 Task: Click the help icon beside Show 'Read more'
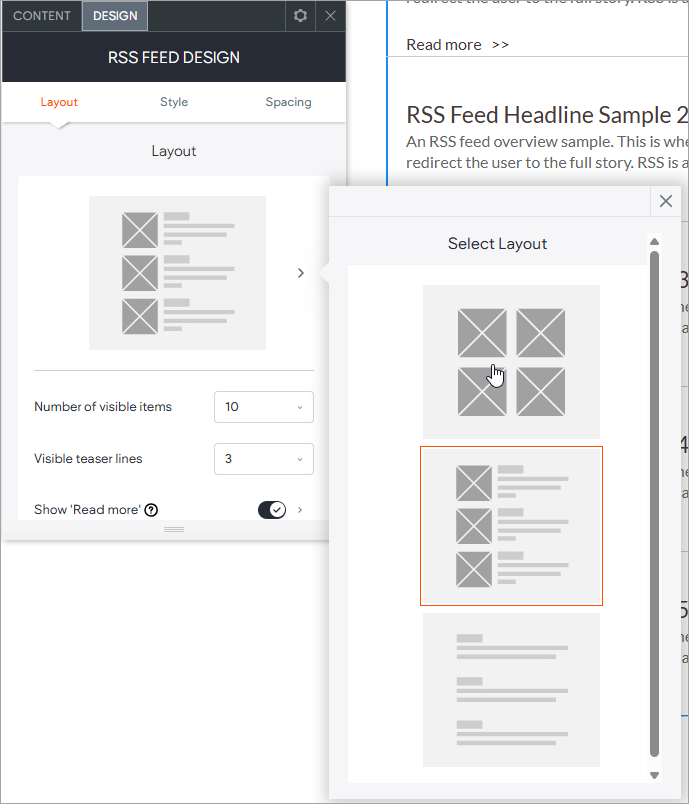tap(151, 510)
